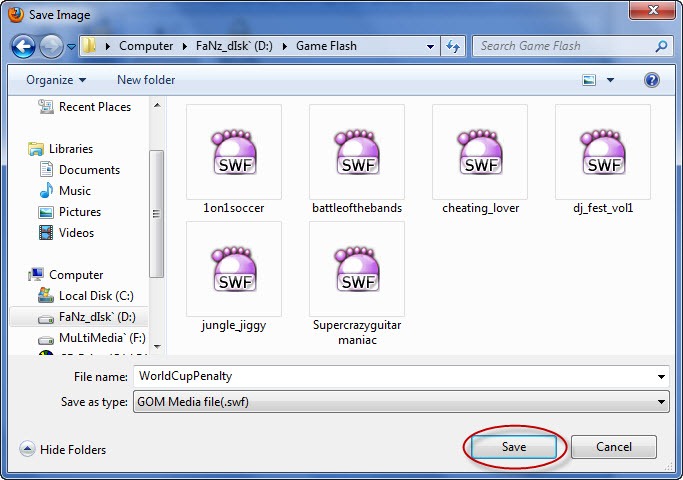Click the refresh icon beside address bar
The width and height of the screenshot is (683, 480).
pos(453,46)
